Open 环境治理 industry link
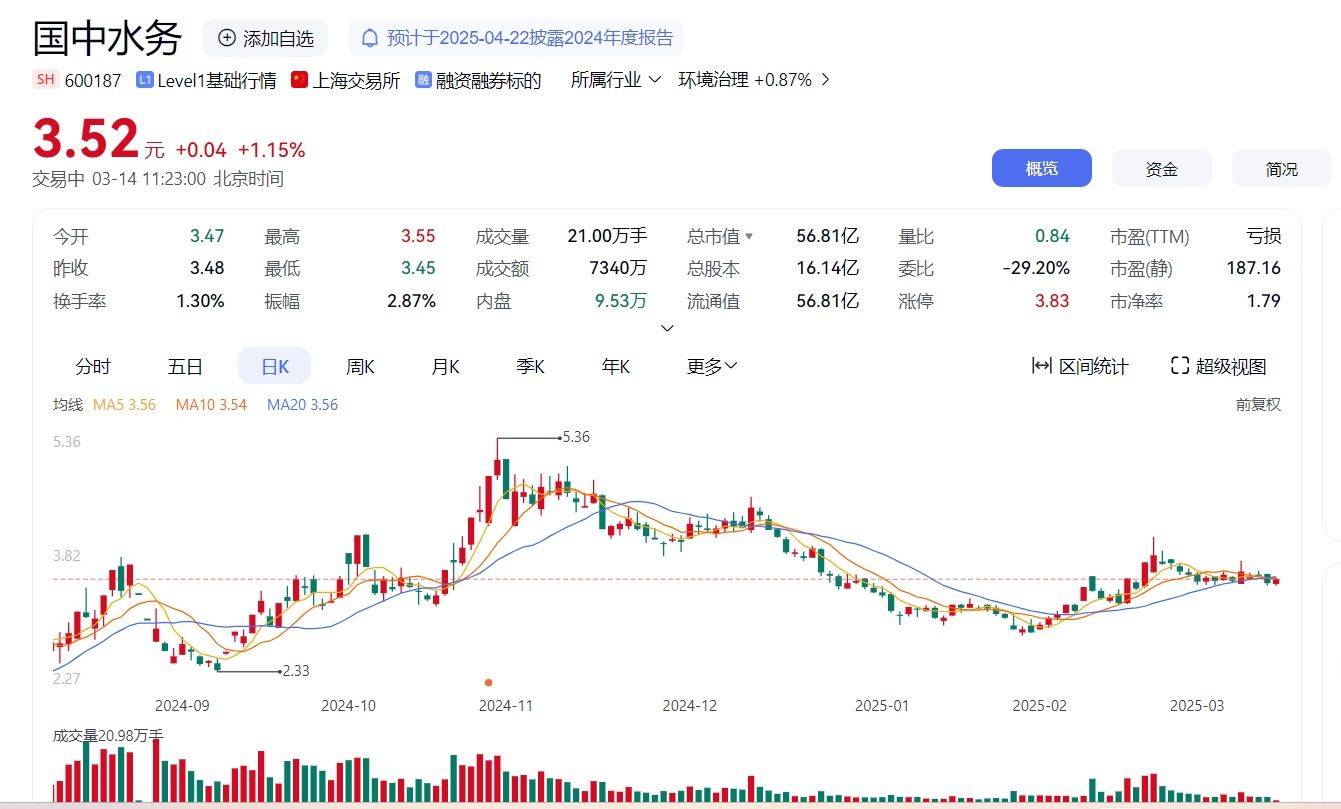The image size is (1341, 809). (754, 80)
